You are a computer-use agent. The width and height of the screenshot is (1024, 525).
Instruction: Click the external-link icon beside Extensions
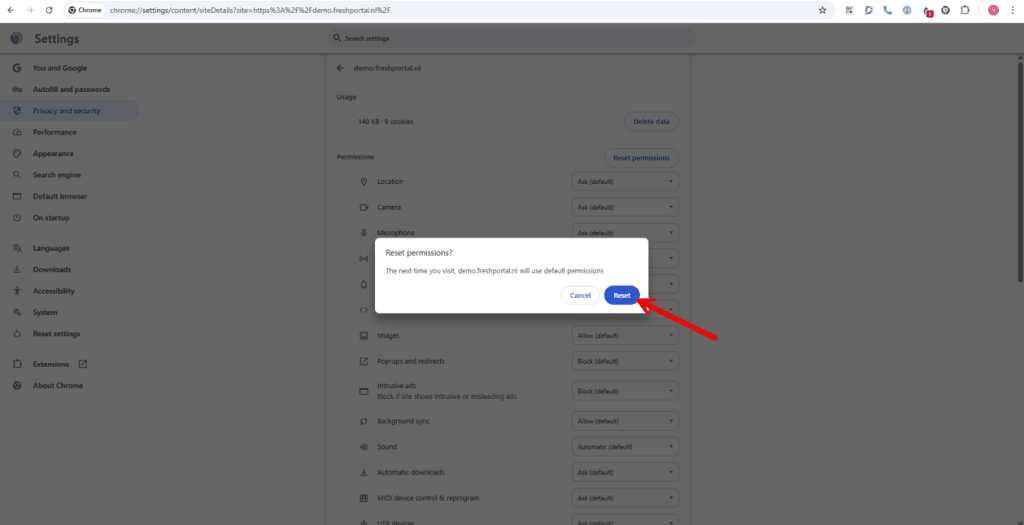click(x=83, y=364)
